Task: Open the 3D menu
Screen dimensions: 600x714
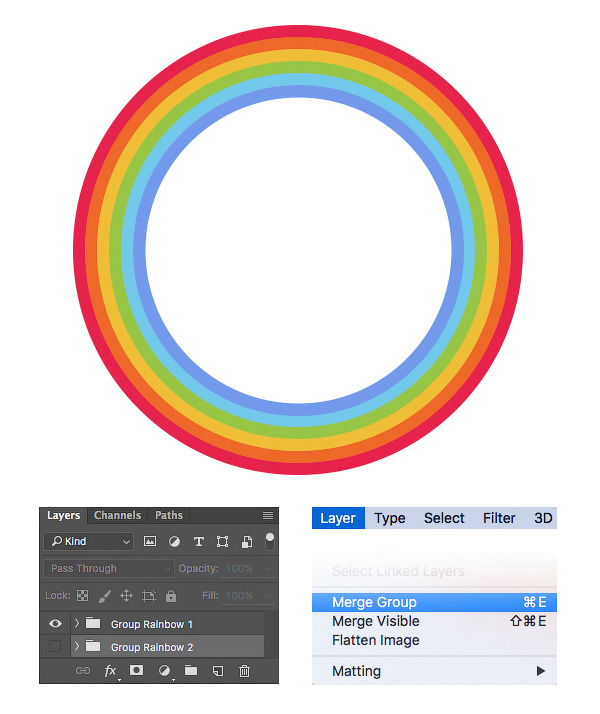Action: pyautogui.click(x=543, y=518)
